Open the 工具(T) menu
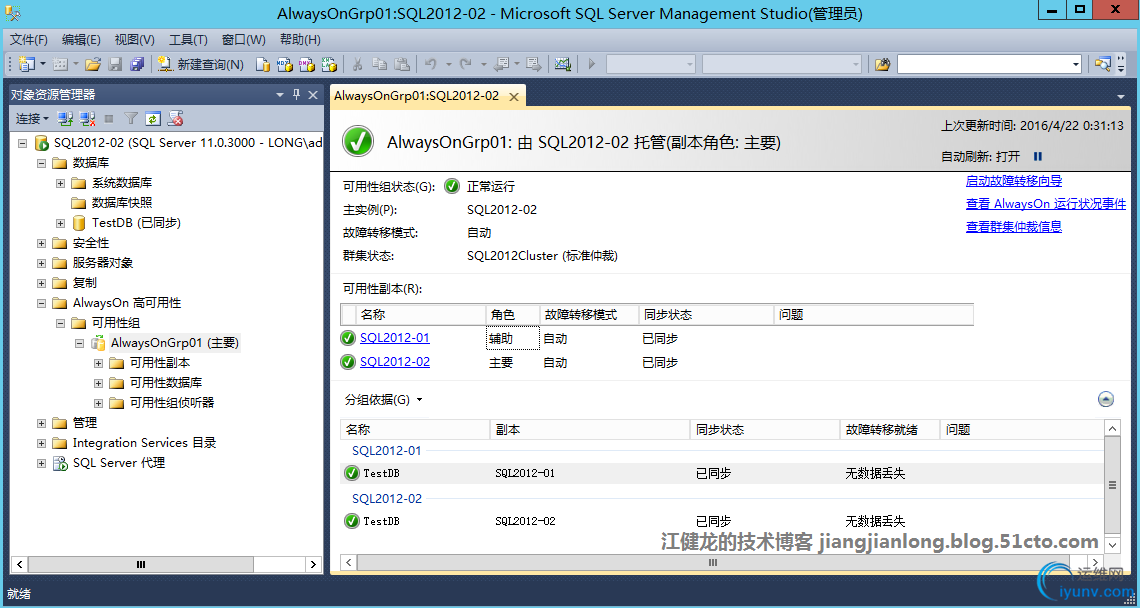 point(188,39)
